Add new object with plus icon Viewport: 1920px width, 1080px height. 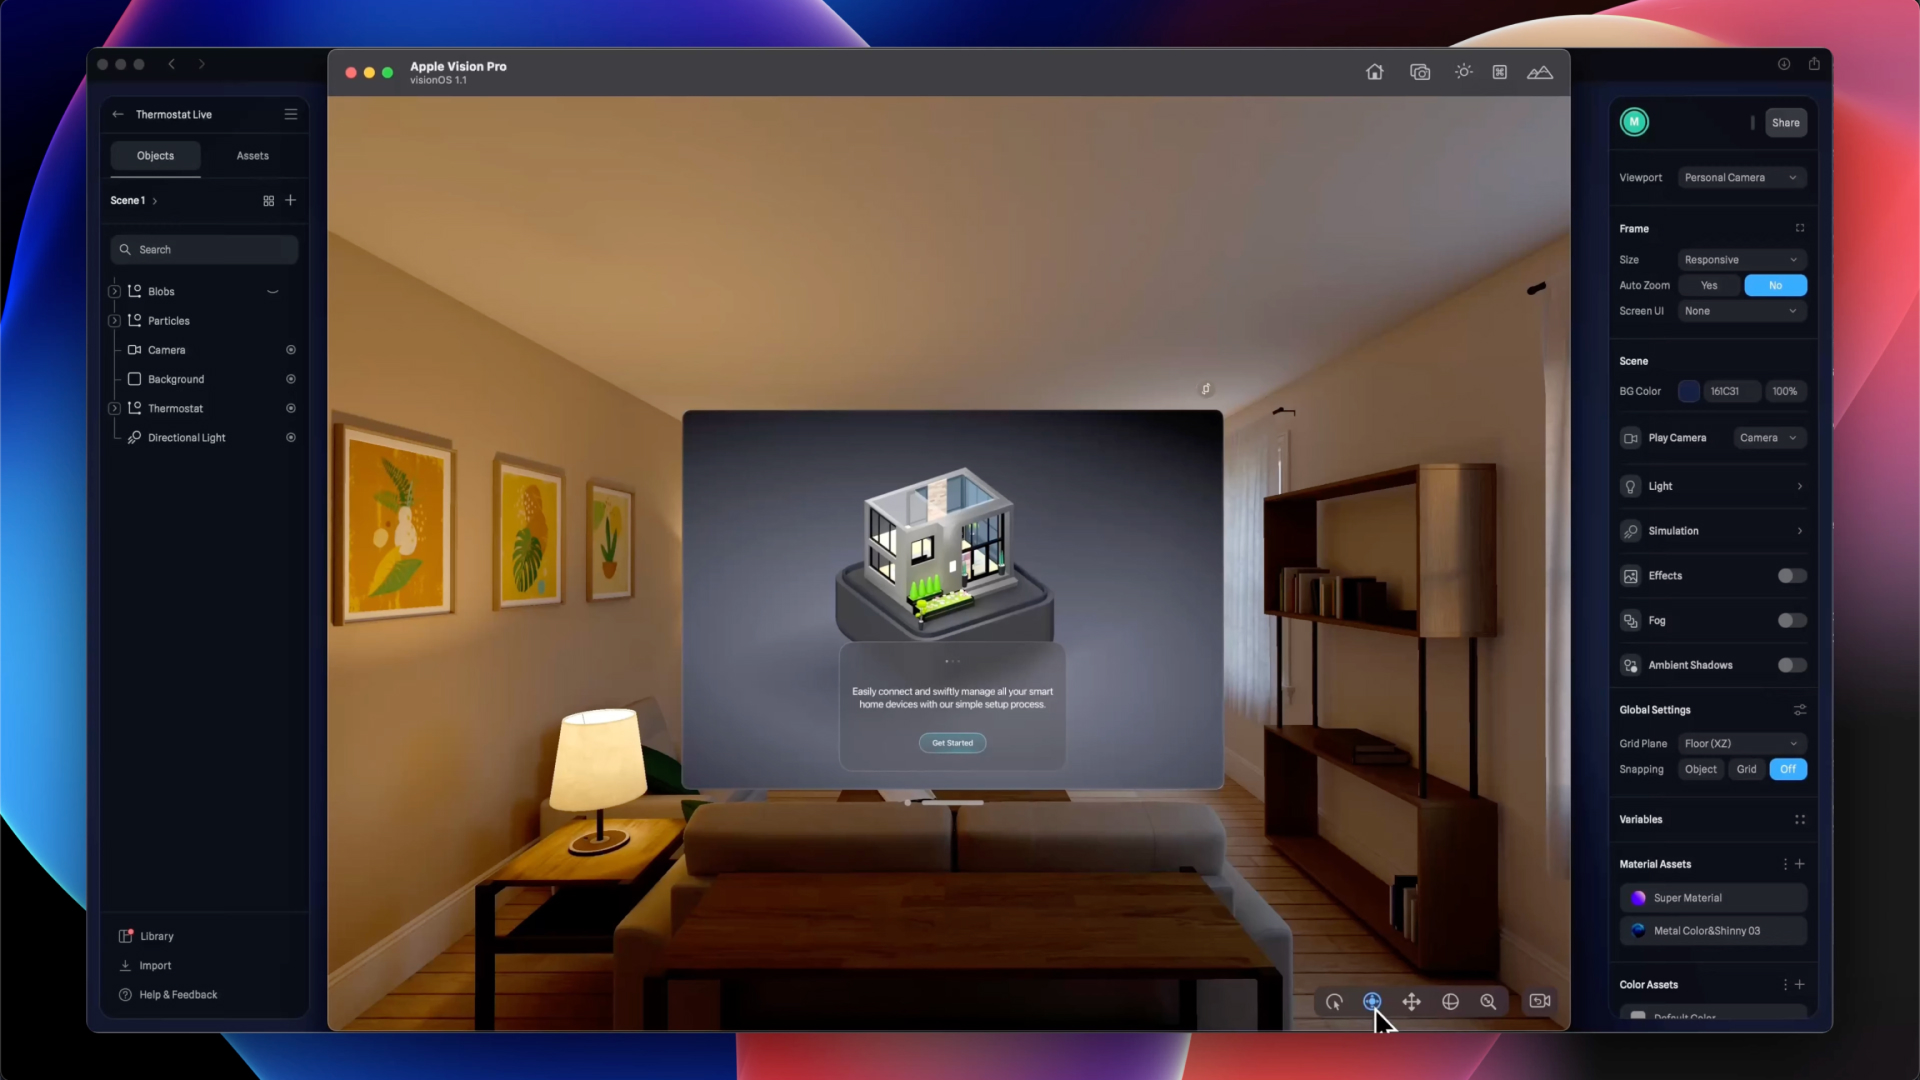point(291,200)
